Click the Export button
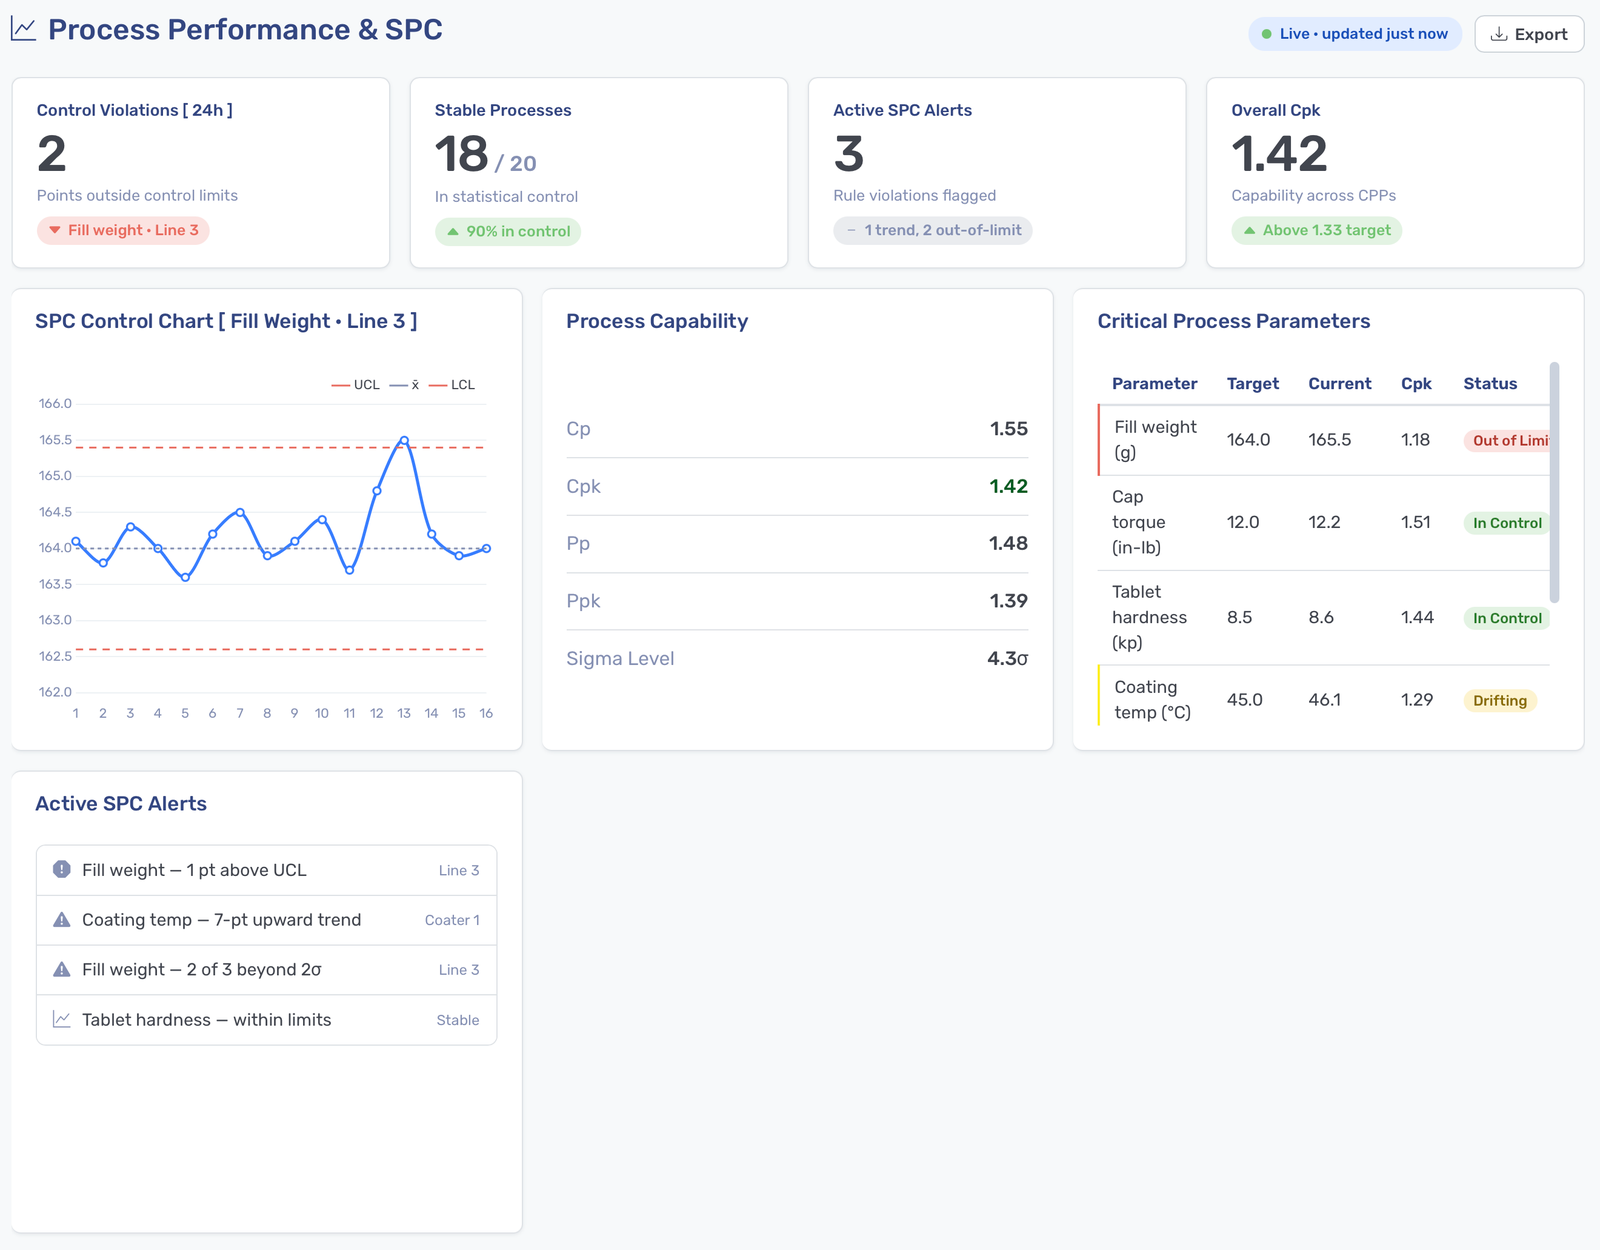 pos(1529,34)
